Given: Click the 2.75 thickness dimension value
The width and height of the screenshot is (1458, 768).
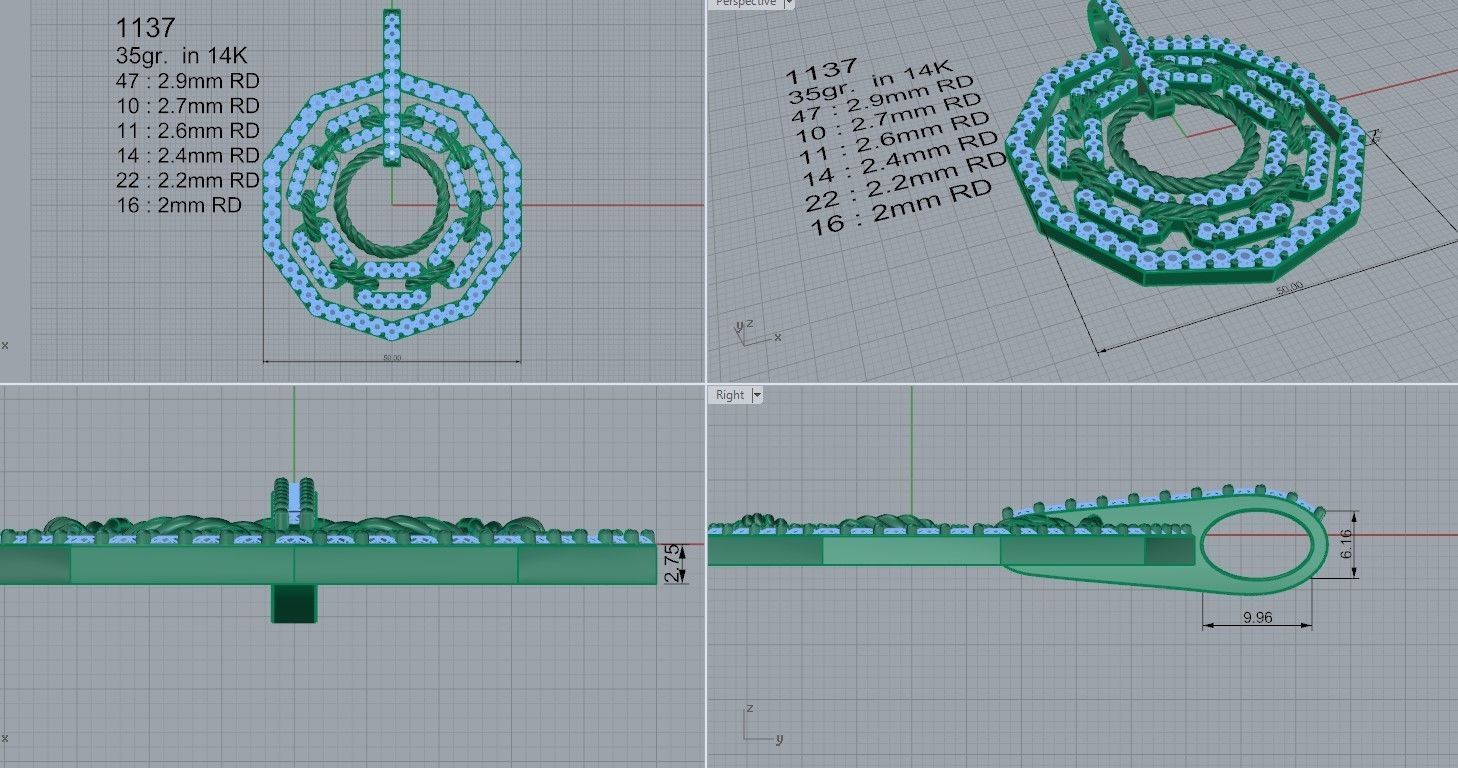Looking at the screenshot, I should tap(671, 562).
